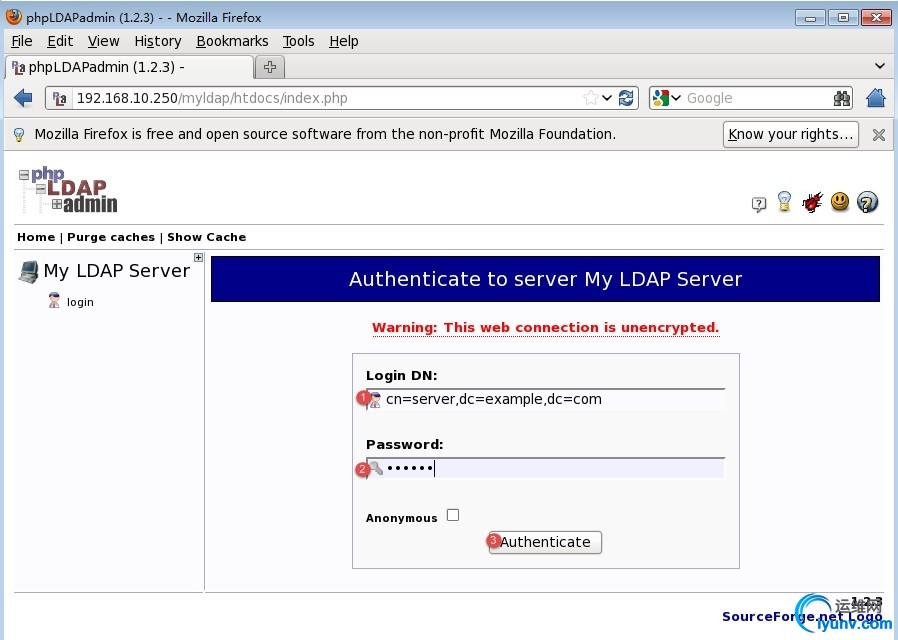Click the forum question-mark speech bubble icon
898x640 pixels.
point(758,204)
